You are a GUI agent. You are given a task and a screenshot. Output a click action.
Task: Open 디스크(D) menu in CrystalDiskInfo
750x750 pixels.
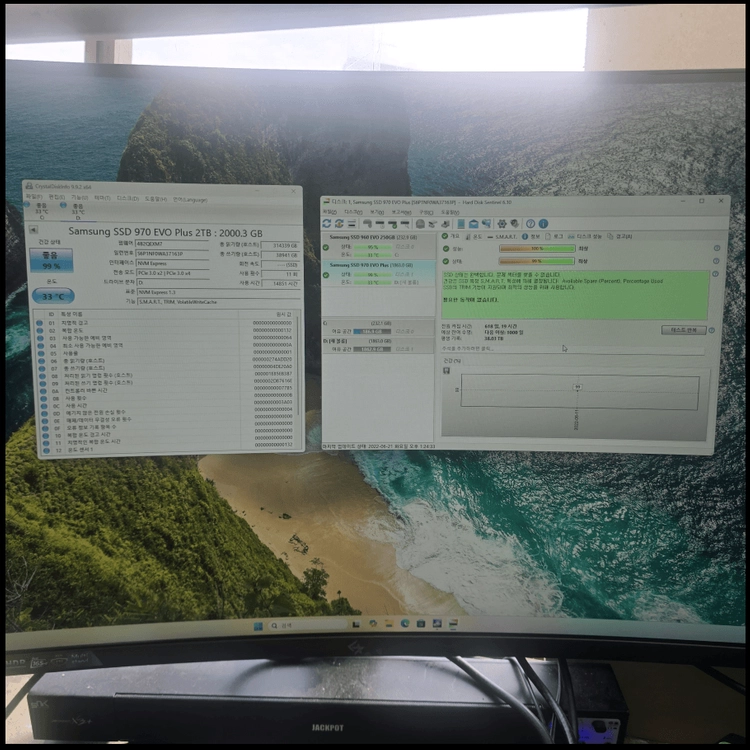pos(128,199)
